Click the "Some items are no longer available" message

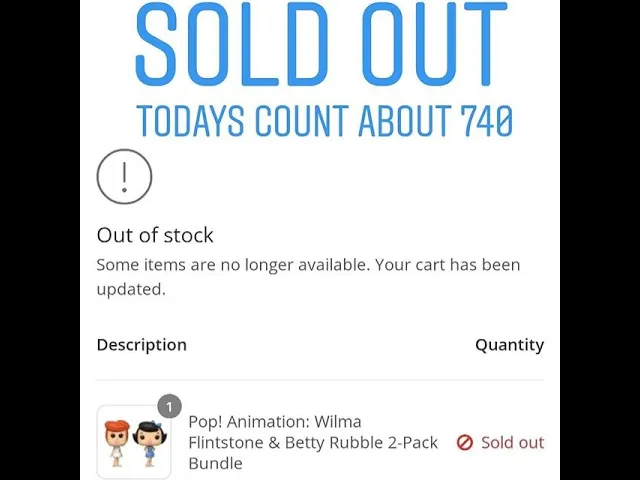point(233,265)
